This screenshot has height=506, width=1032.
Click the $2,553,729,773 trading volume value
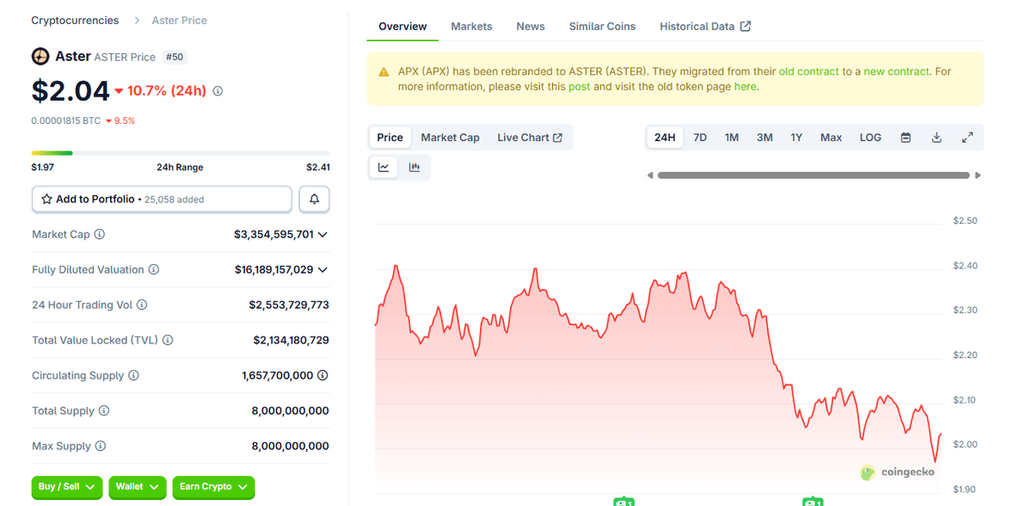pyautogui.click(x=289, y=305)
